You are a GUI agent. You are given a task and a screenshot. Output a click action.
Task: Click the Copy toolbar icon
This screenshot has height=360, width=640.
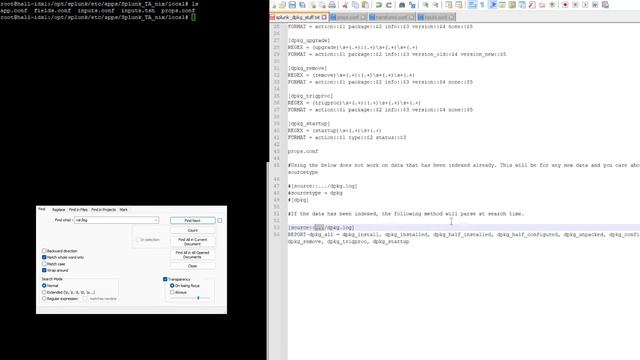click(x=356, y=5)
